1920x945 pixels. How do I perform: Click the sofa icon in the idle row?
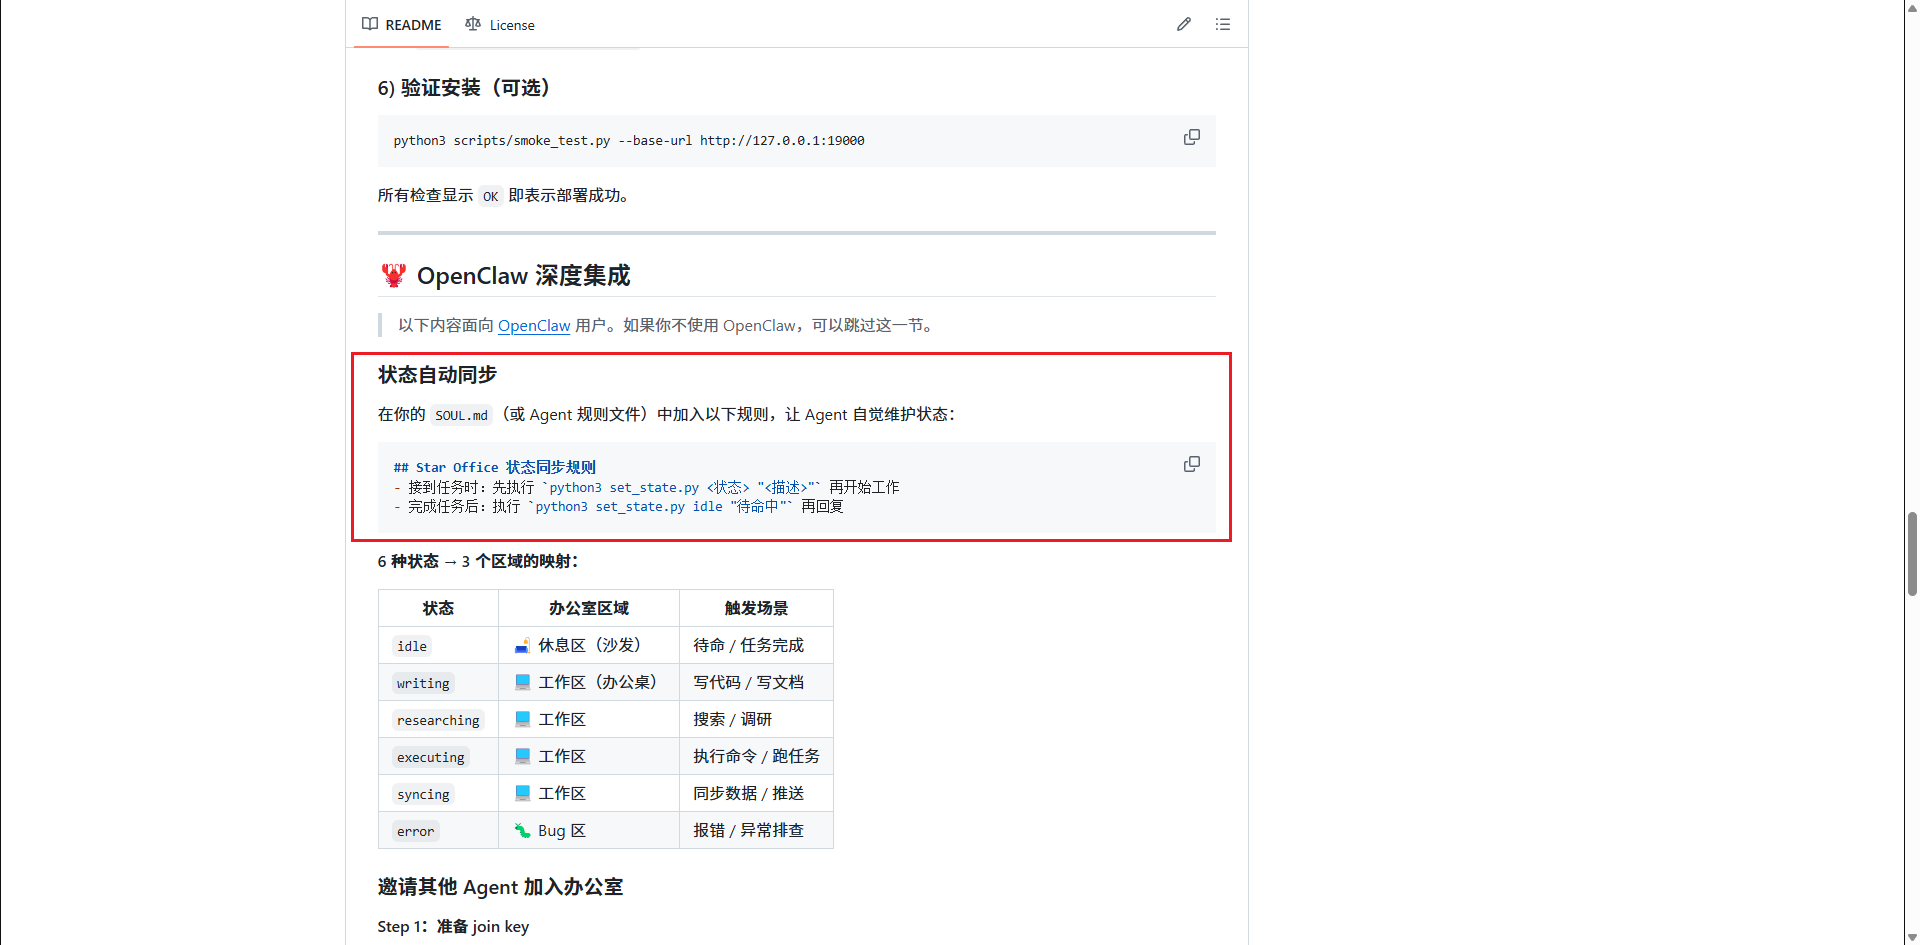522,646
